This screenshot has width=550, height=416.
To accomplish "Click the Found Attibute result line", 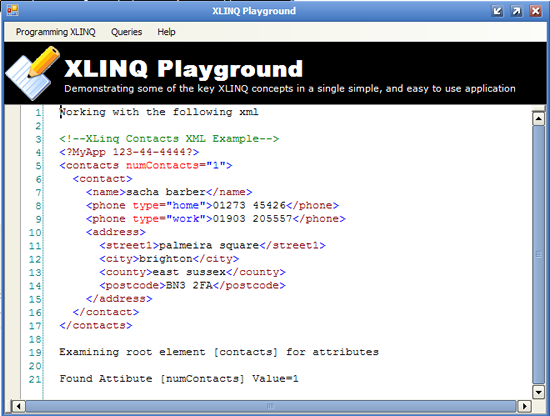I will [179, 379].
